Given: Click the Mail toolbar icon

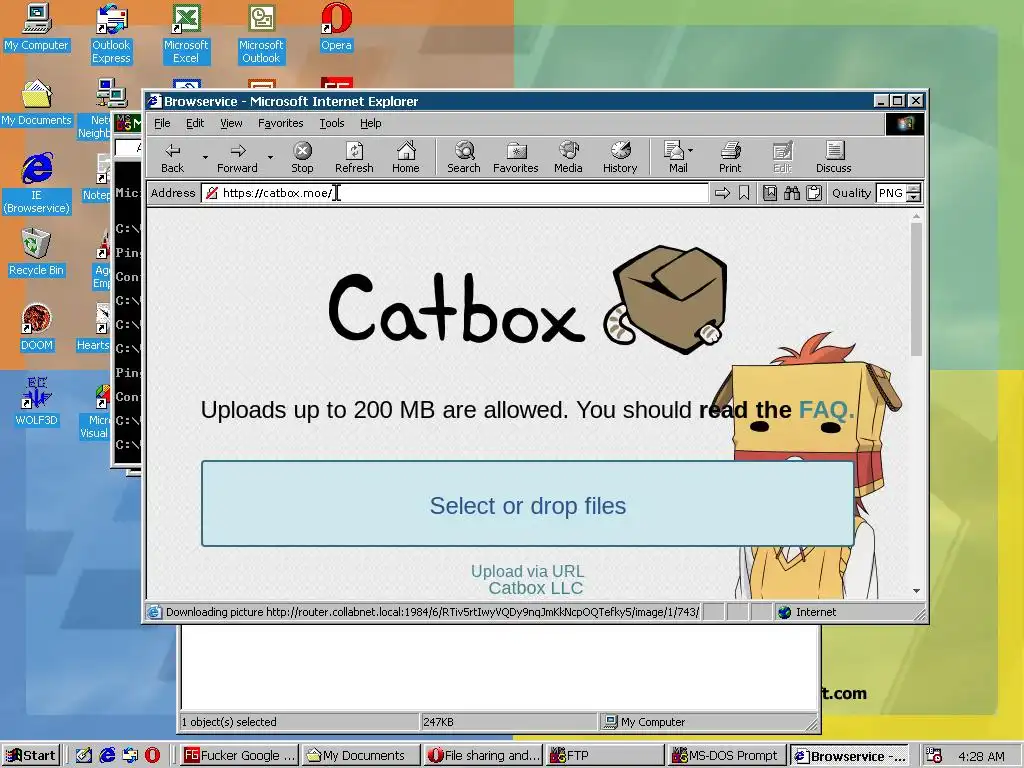Looking at the screenshot, I should 675,158.
